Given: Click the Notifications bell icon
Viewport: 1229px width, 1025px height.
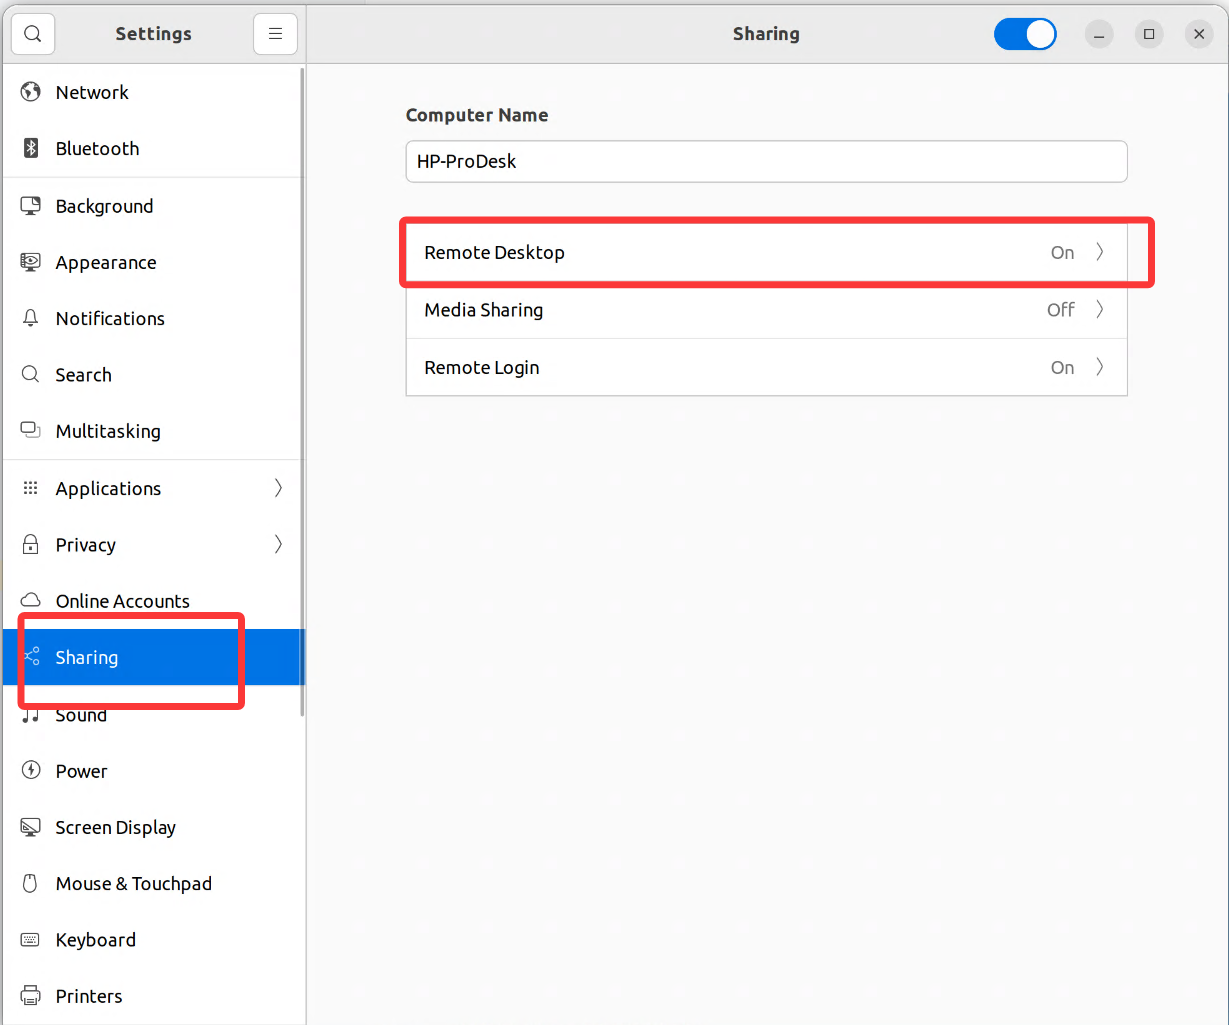Looking at the screenshot, I should pos(31,318).
